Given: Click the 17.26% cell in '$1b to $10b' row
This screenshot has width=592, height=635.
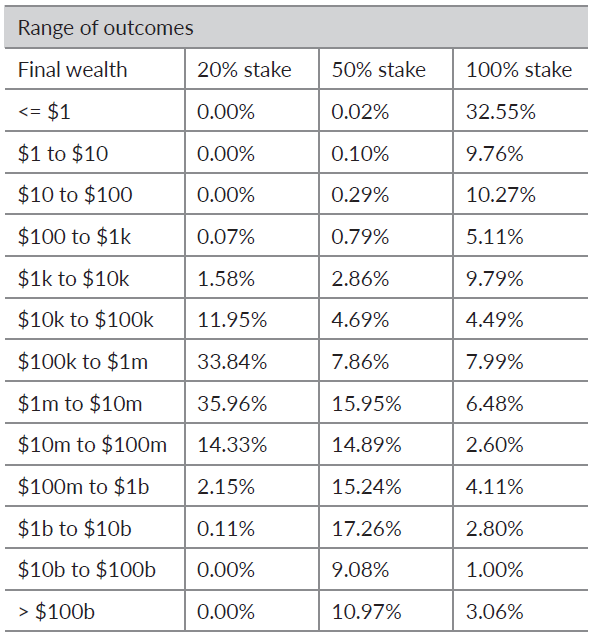Looking at the screenshot, I should [366, 528].
